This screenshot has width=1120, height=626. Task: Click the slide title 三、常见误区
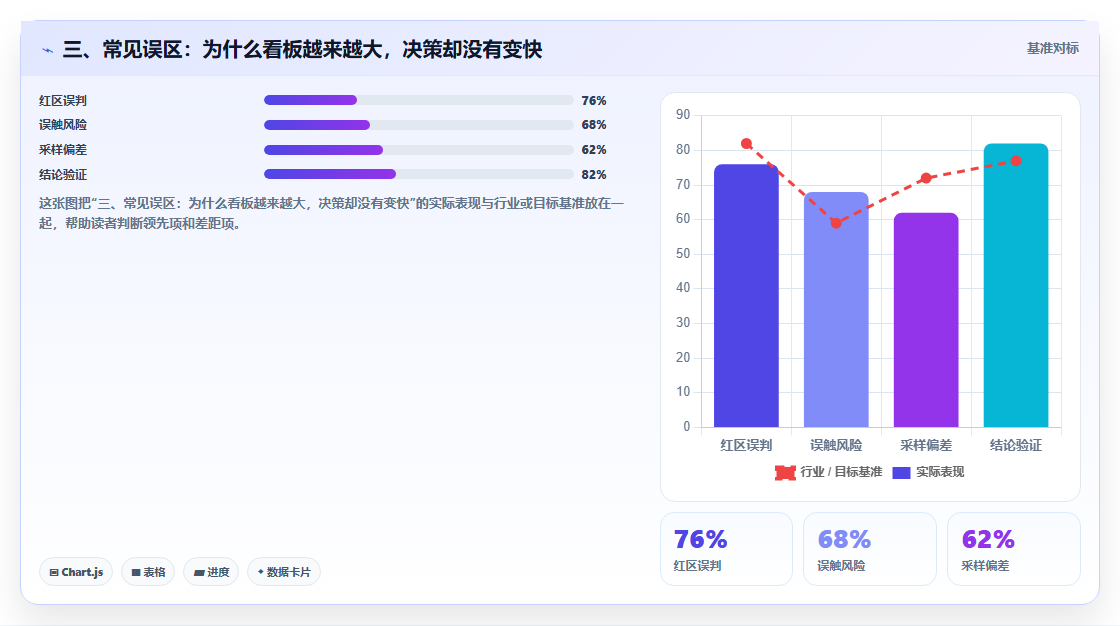click(x=302, y=49)
